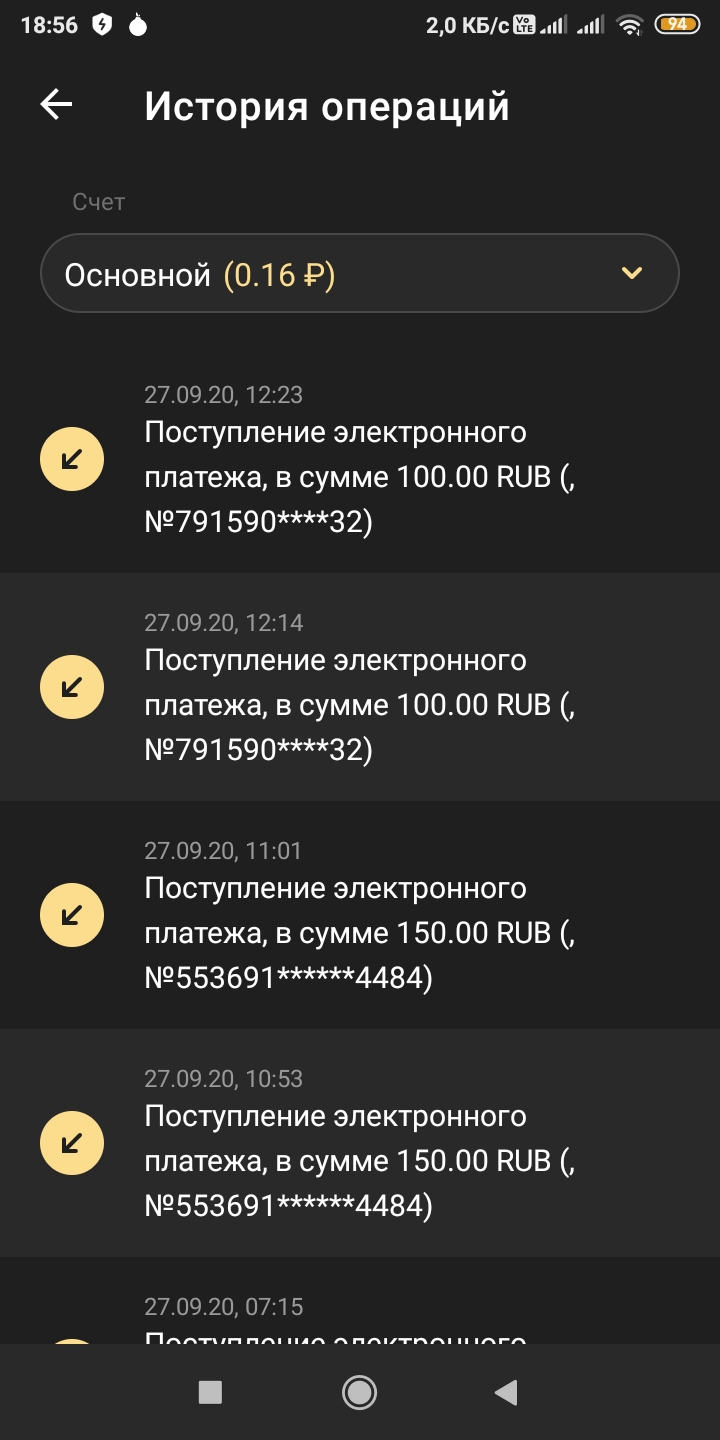Expand account list with yellow chevron
The image size is (720, 1440).
click(631, 273)
